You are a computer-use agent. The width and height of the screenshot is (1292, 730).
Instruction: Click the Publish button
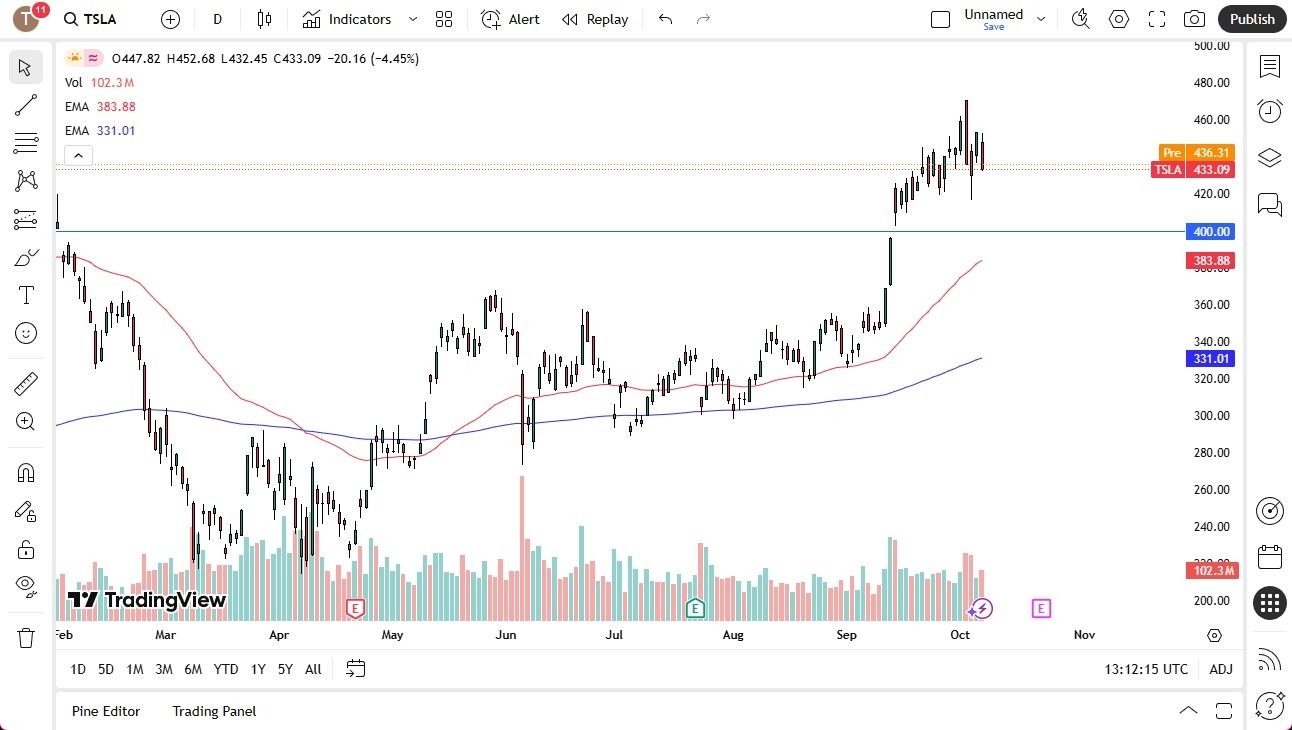pos(1251,19)
